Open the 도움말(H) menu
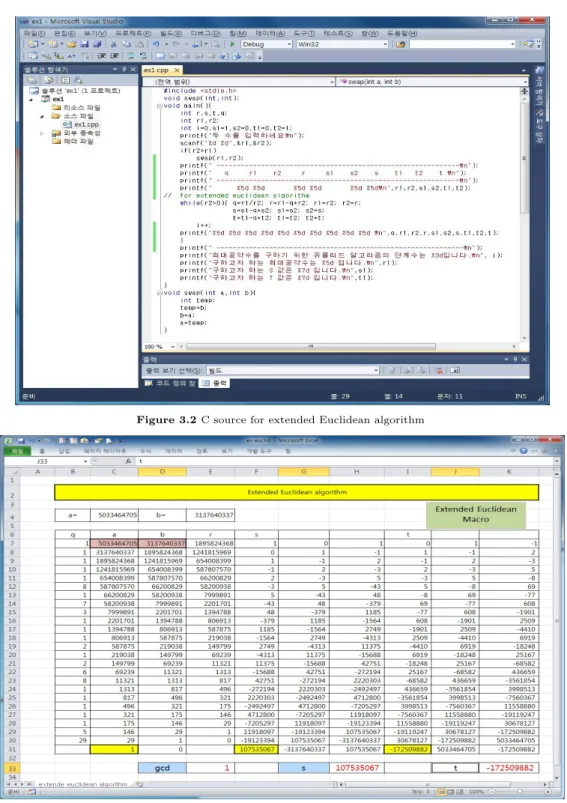 [403, 33]
